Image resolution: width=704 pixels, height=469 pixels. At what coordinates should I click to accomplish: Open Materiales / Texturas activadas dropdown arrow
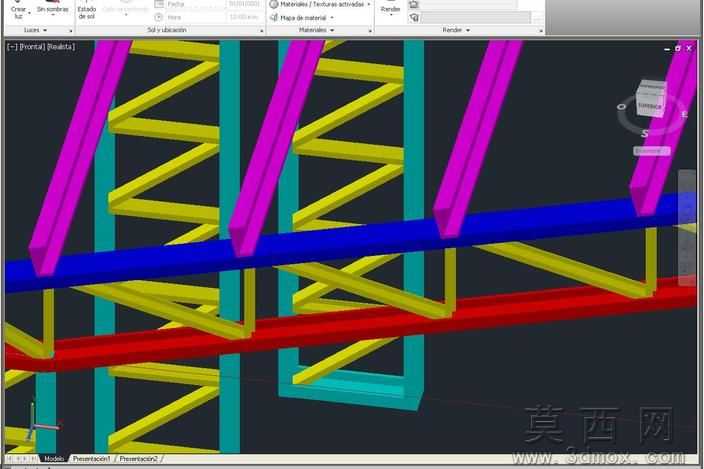[369, 4]
